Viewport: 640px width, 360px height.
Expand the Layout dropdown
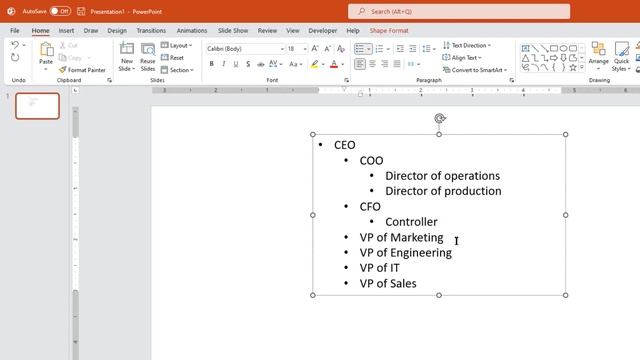pyautogui.click(x=176, y=45)
